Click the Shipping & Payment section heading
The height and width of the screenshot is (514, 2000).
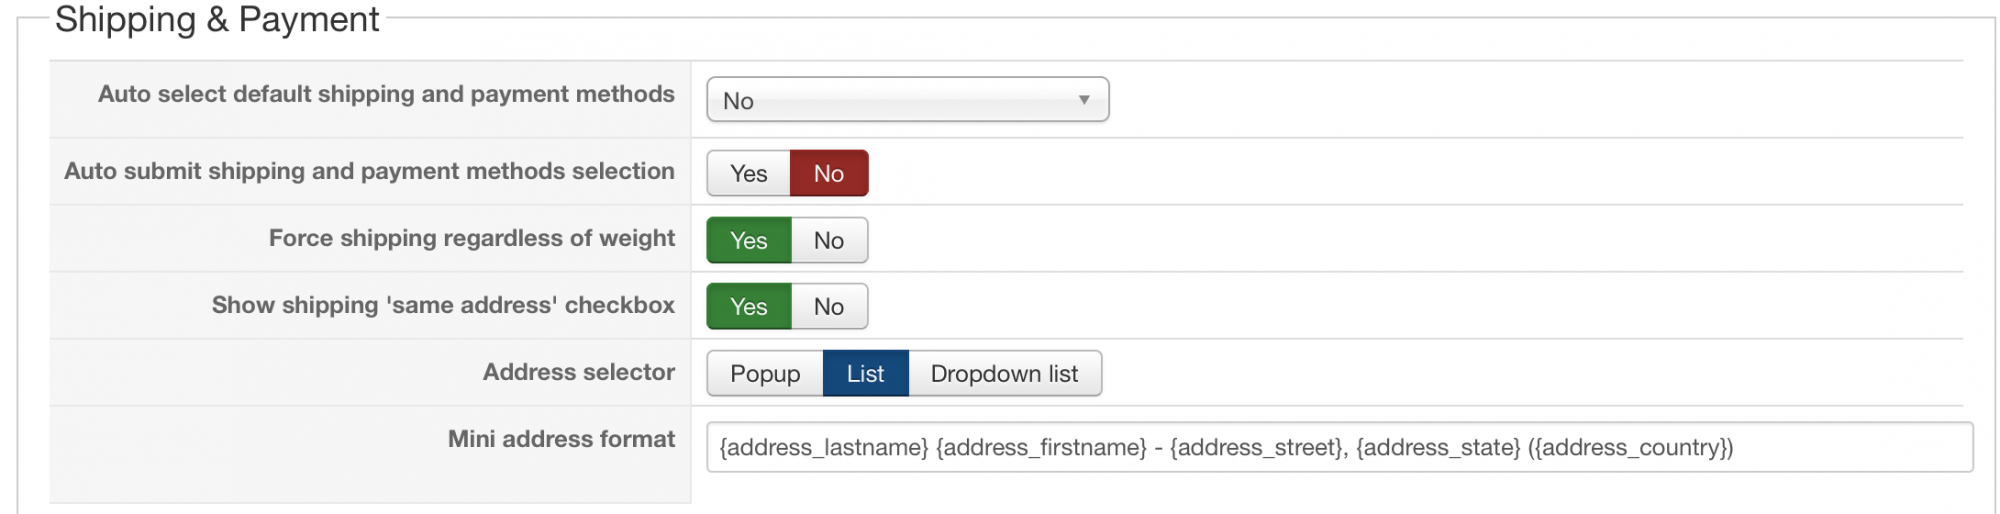coord(217,19)
